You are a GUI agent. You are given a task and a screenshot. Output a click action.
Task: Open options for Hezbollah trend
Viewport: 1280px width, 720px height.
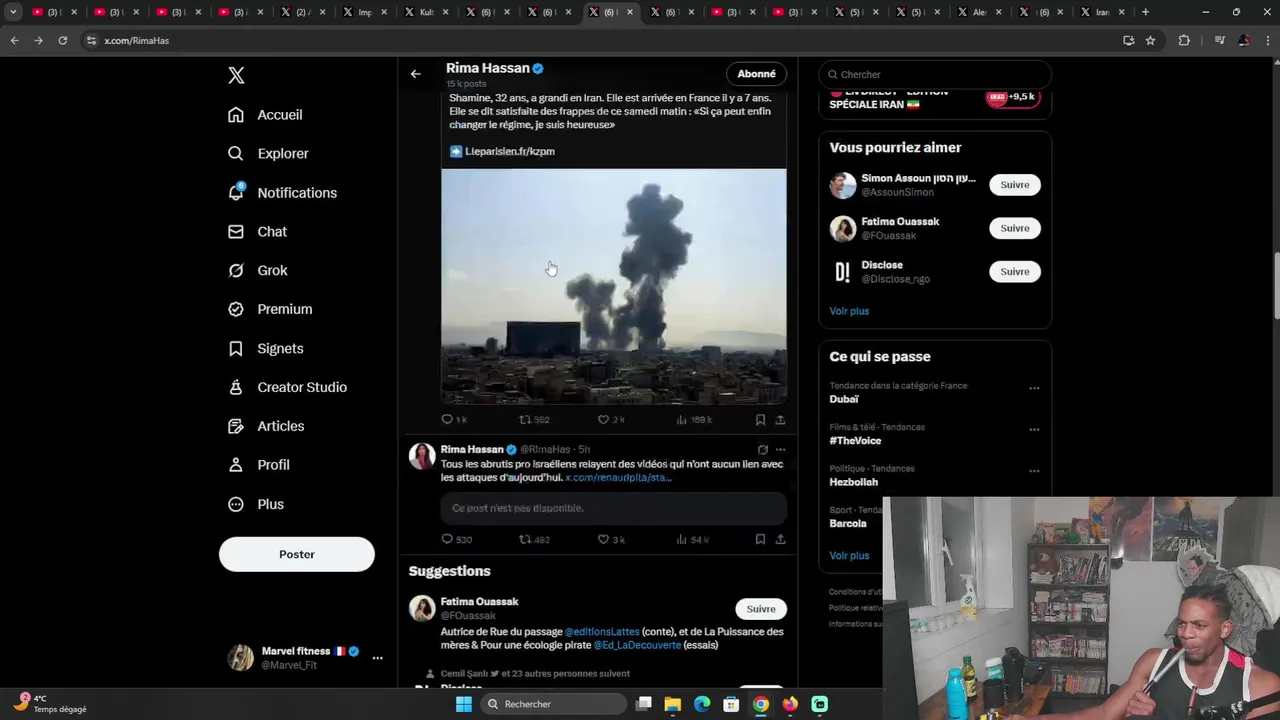(x=1034, y=471)
